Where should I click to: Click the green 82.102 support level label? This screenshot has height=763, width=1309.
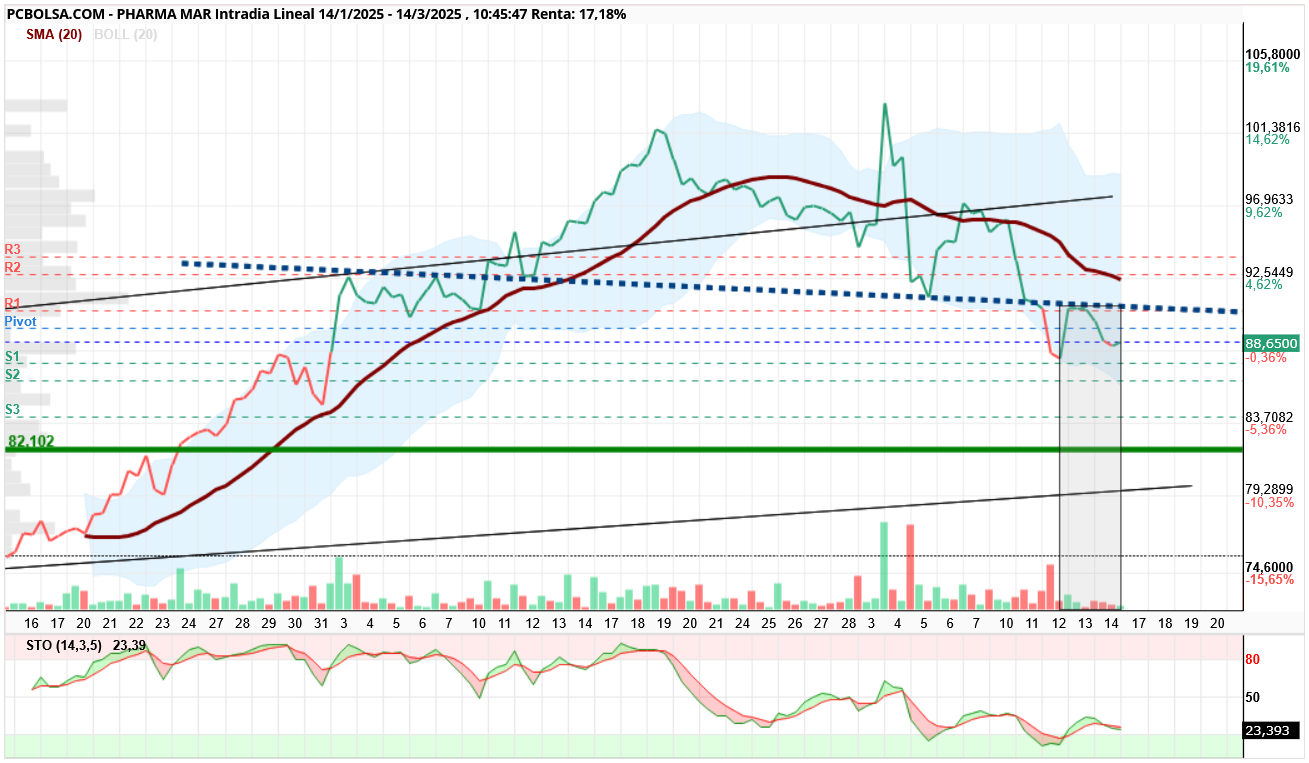tap(31, 440)
